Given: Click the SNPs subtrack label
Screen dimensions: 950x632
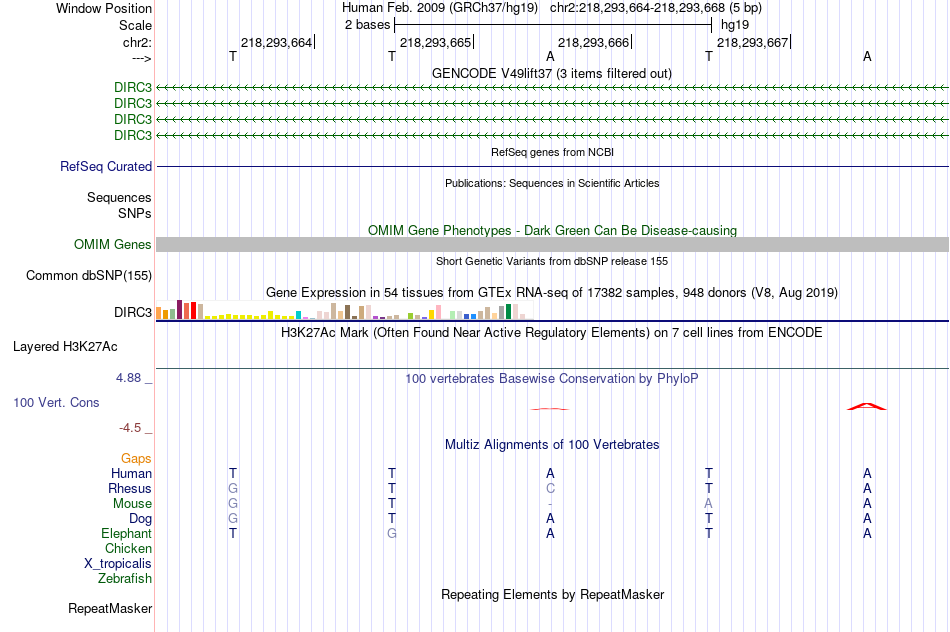Looking at the screenshot, I should point(135,213).
